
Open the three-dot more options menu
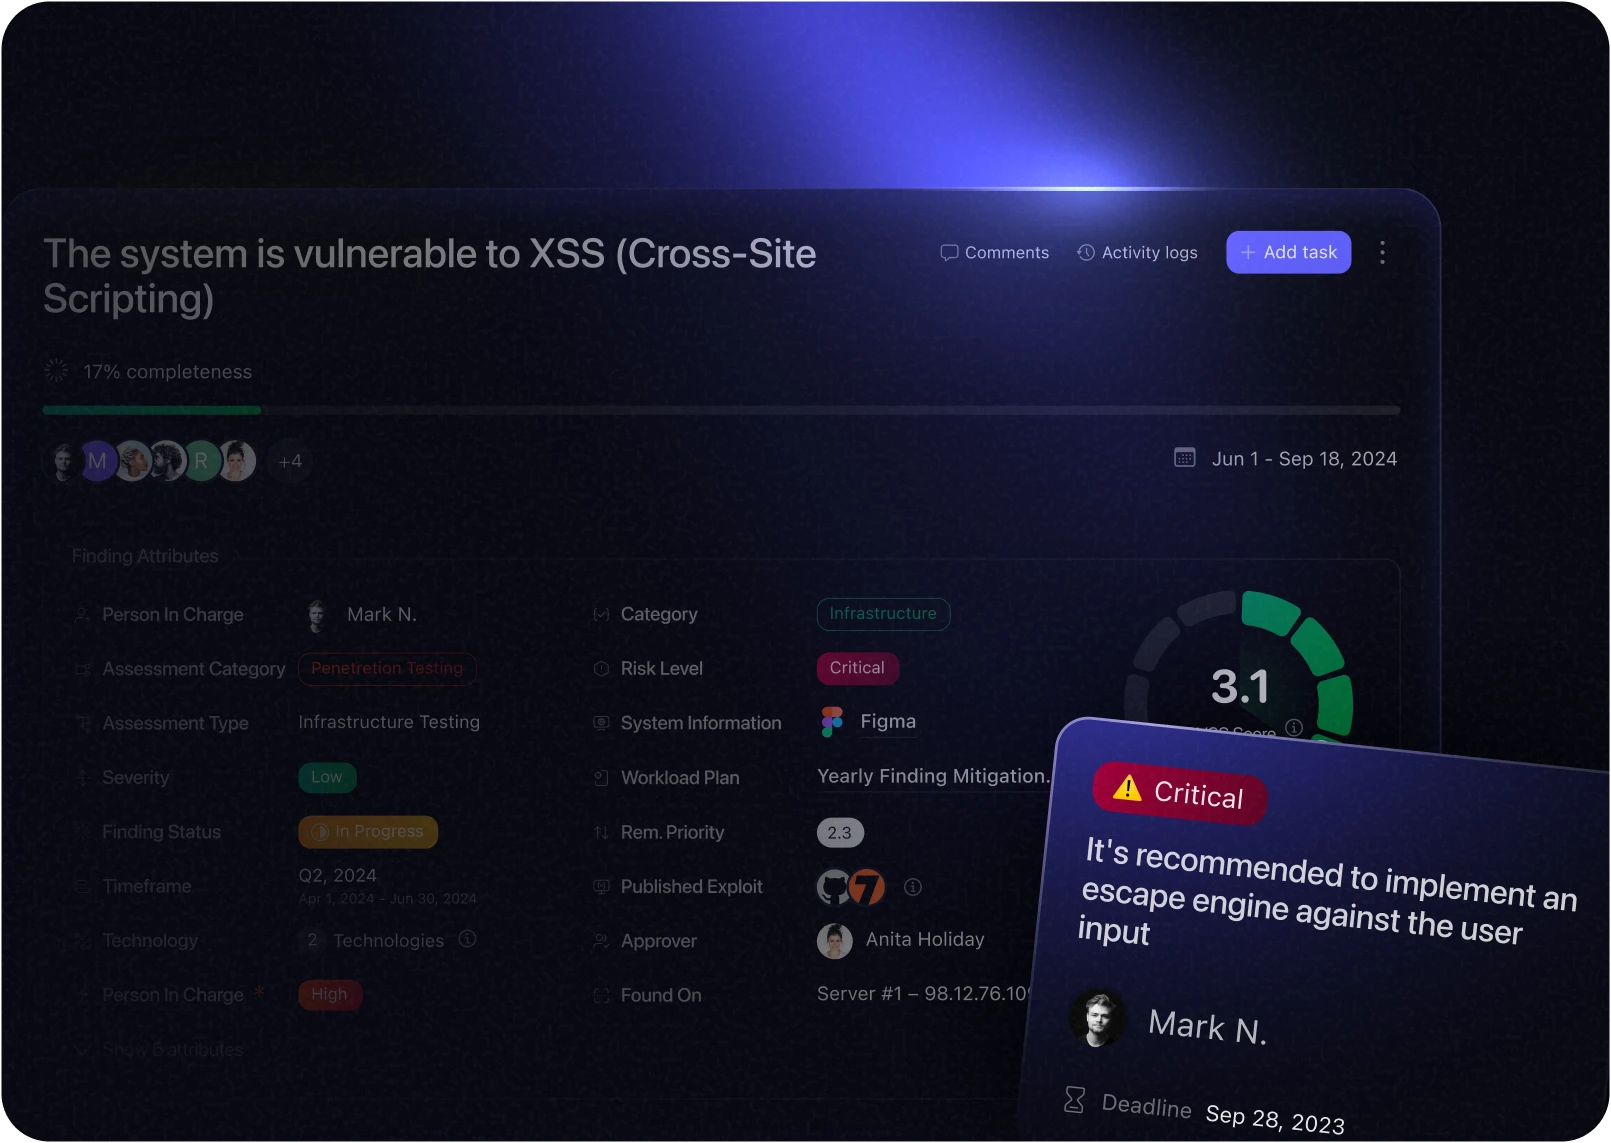(1382, 252)
